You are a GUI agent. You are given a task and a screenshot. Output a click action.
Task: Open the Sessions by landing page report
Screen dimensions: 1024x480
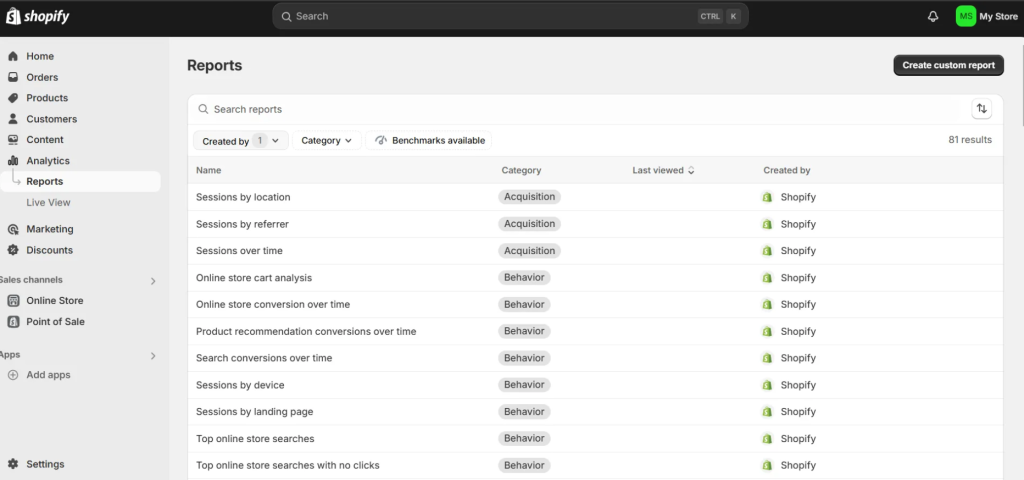point(255,412)
